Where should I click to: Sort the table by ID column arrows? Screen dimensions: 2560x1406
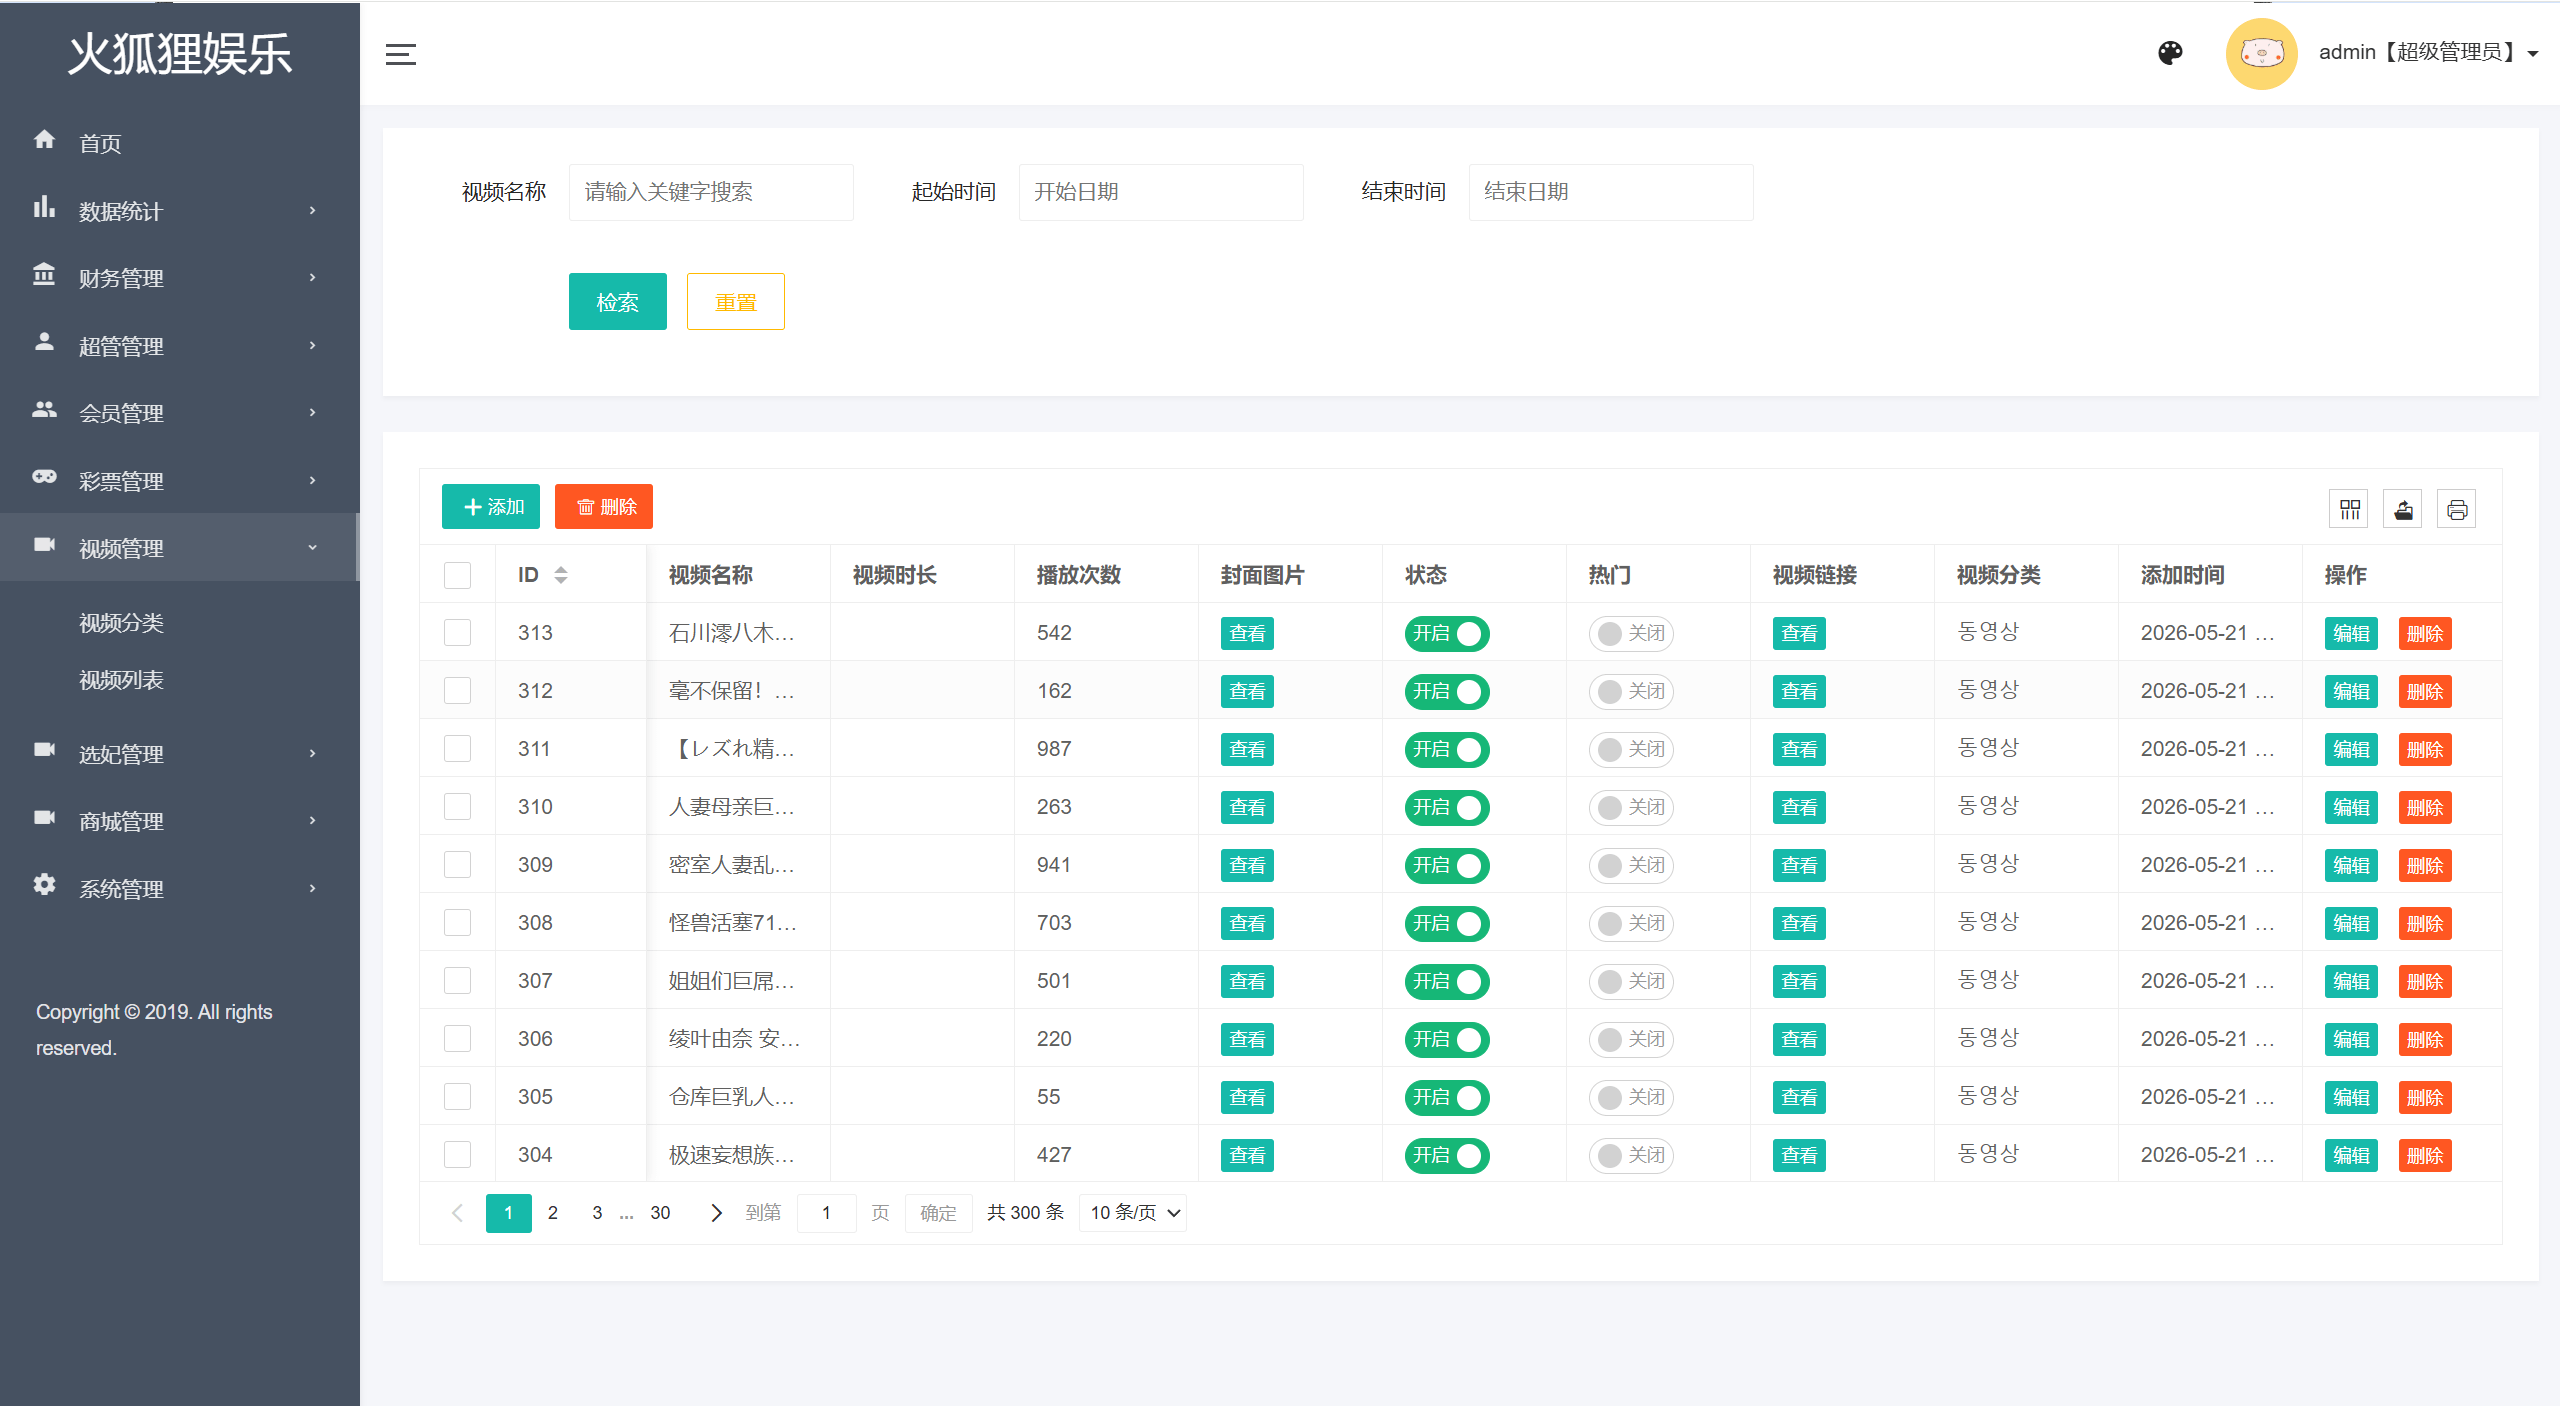pos(561,575)
